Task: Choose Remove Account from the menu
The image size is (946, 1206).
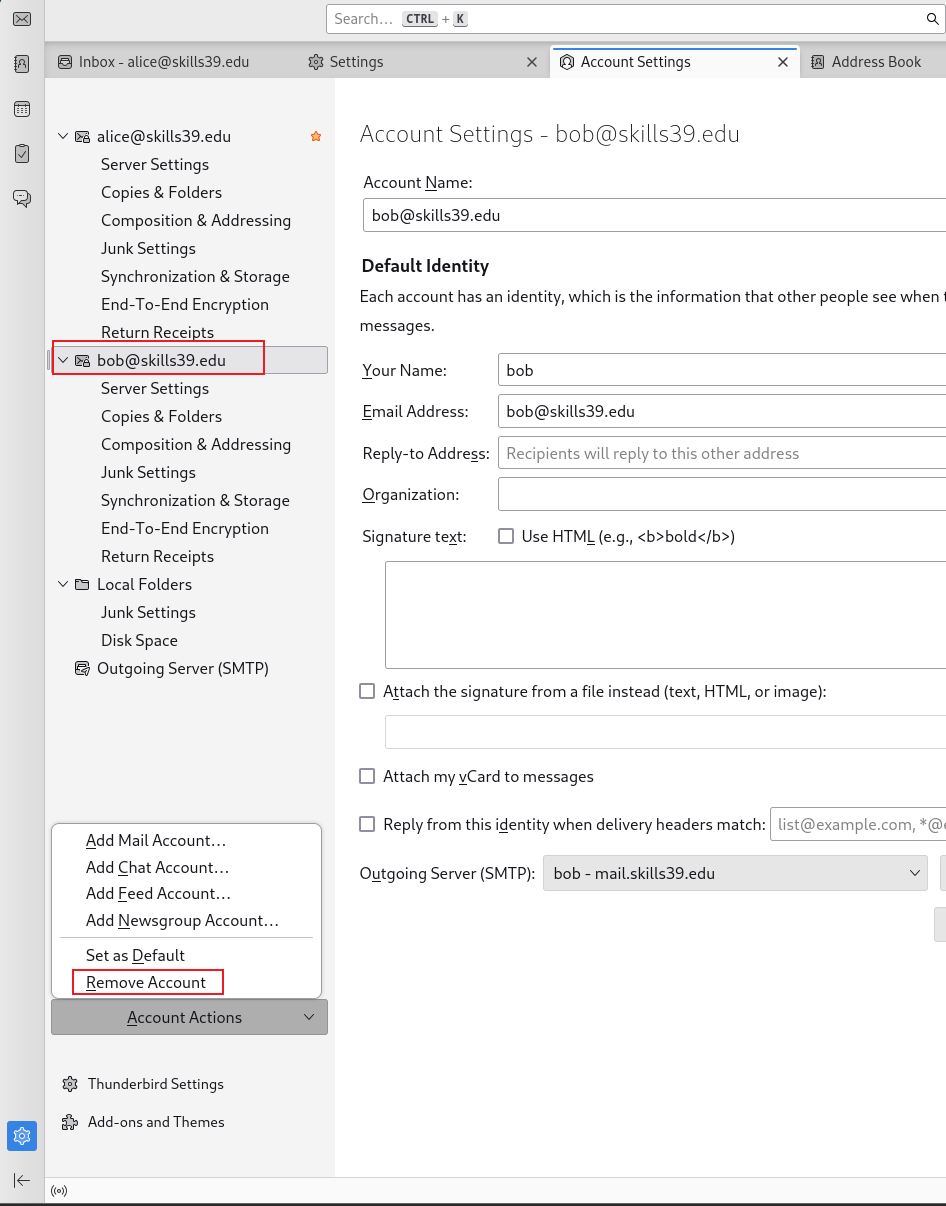Action: (147, 982)
